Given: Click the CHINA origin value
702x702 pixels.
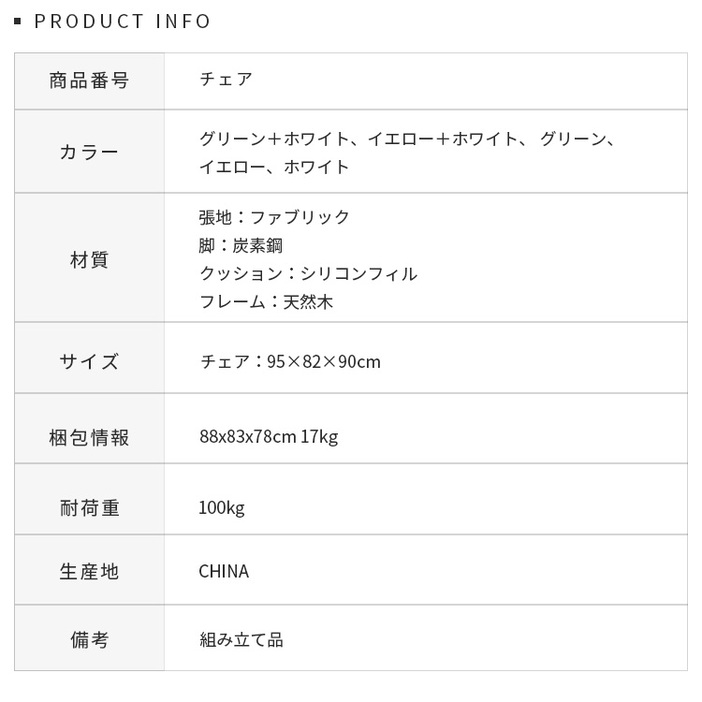Looking at the screenshot, I should (x=224, y=572).
